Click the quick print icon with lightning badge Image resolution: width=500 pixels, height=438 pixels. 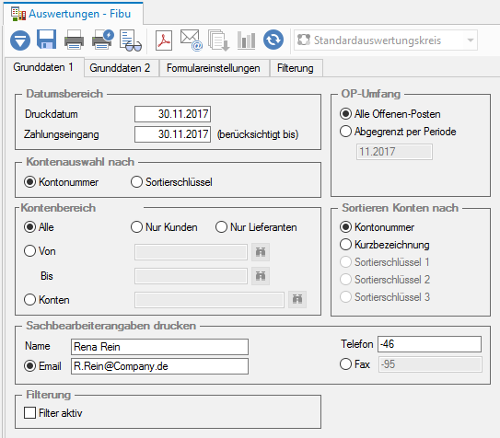[x=103, y=40]
